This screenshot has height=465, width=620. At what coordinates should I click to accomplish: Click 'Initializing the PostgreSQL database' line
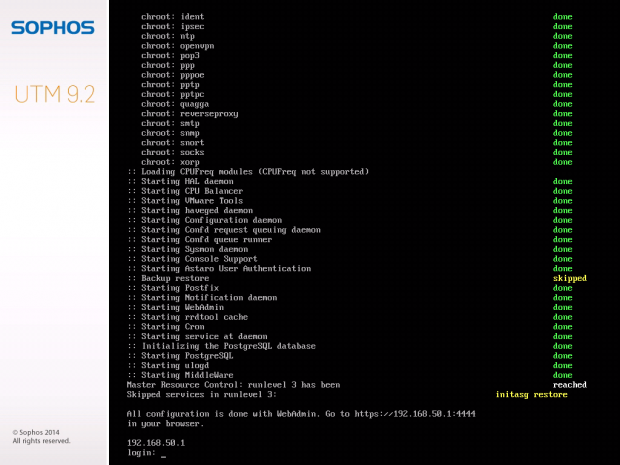coord(221,346)
